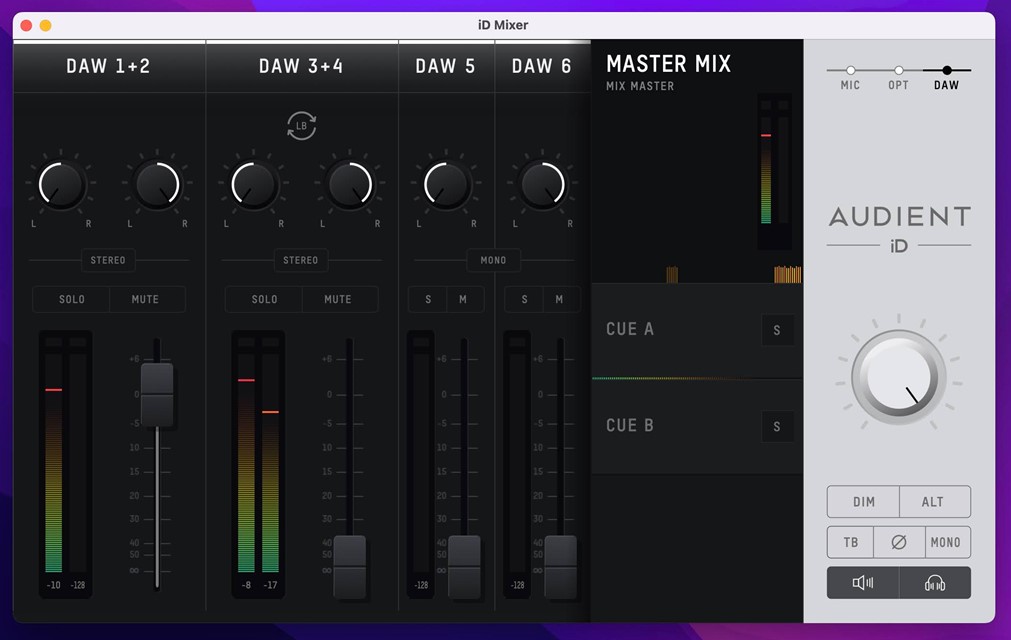The height and width of the screenshot is (640, 1011).
Task: Click the Master Mix level meter
Action: pyautogui.click(x=774, y=171)
